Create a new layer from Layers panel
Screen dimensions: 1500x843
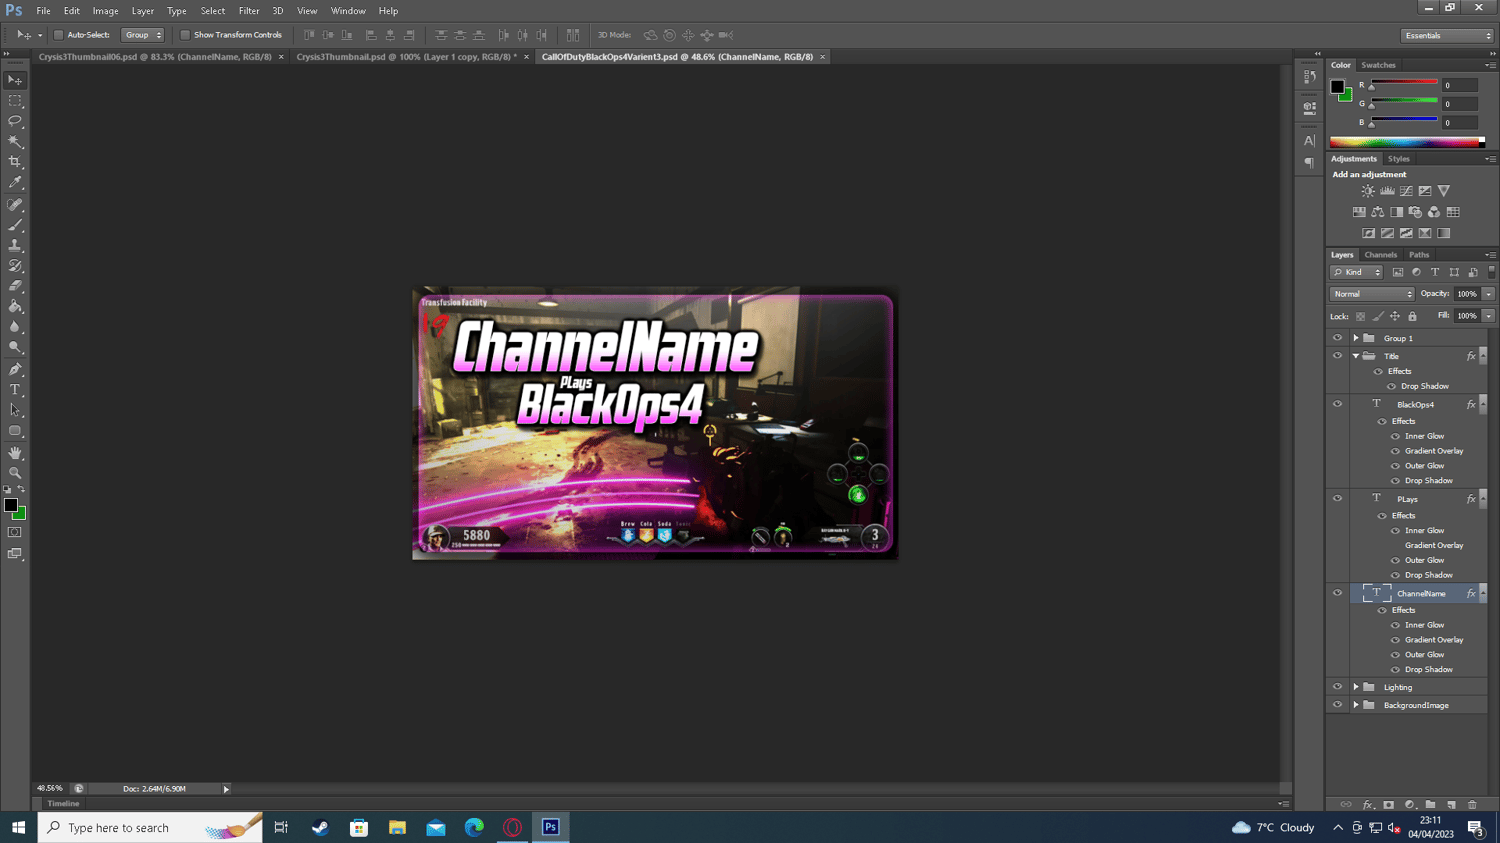pos(1451,805)
